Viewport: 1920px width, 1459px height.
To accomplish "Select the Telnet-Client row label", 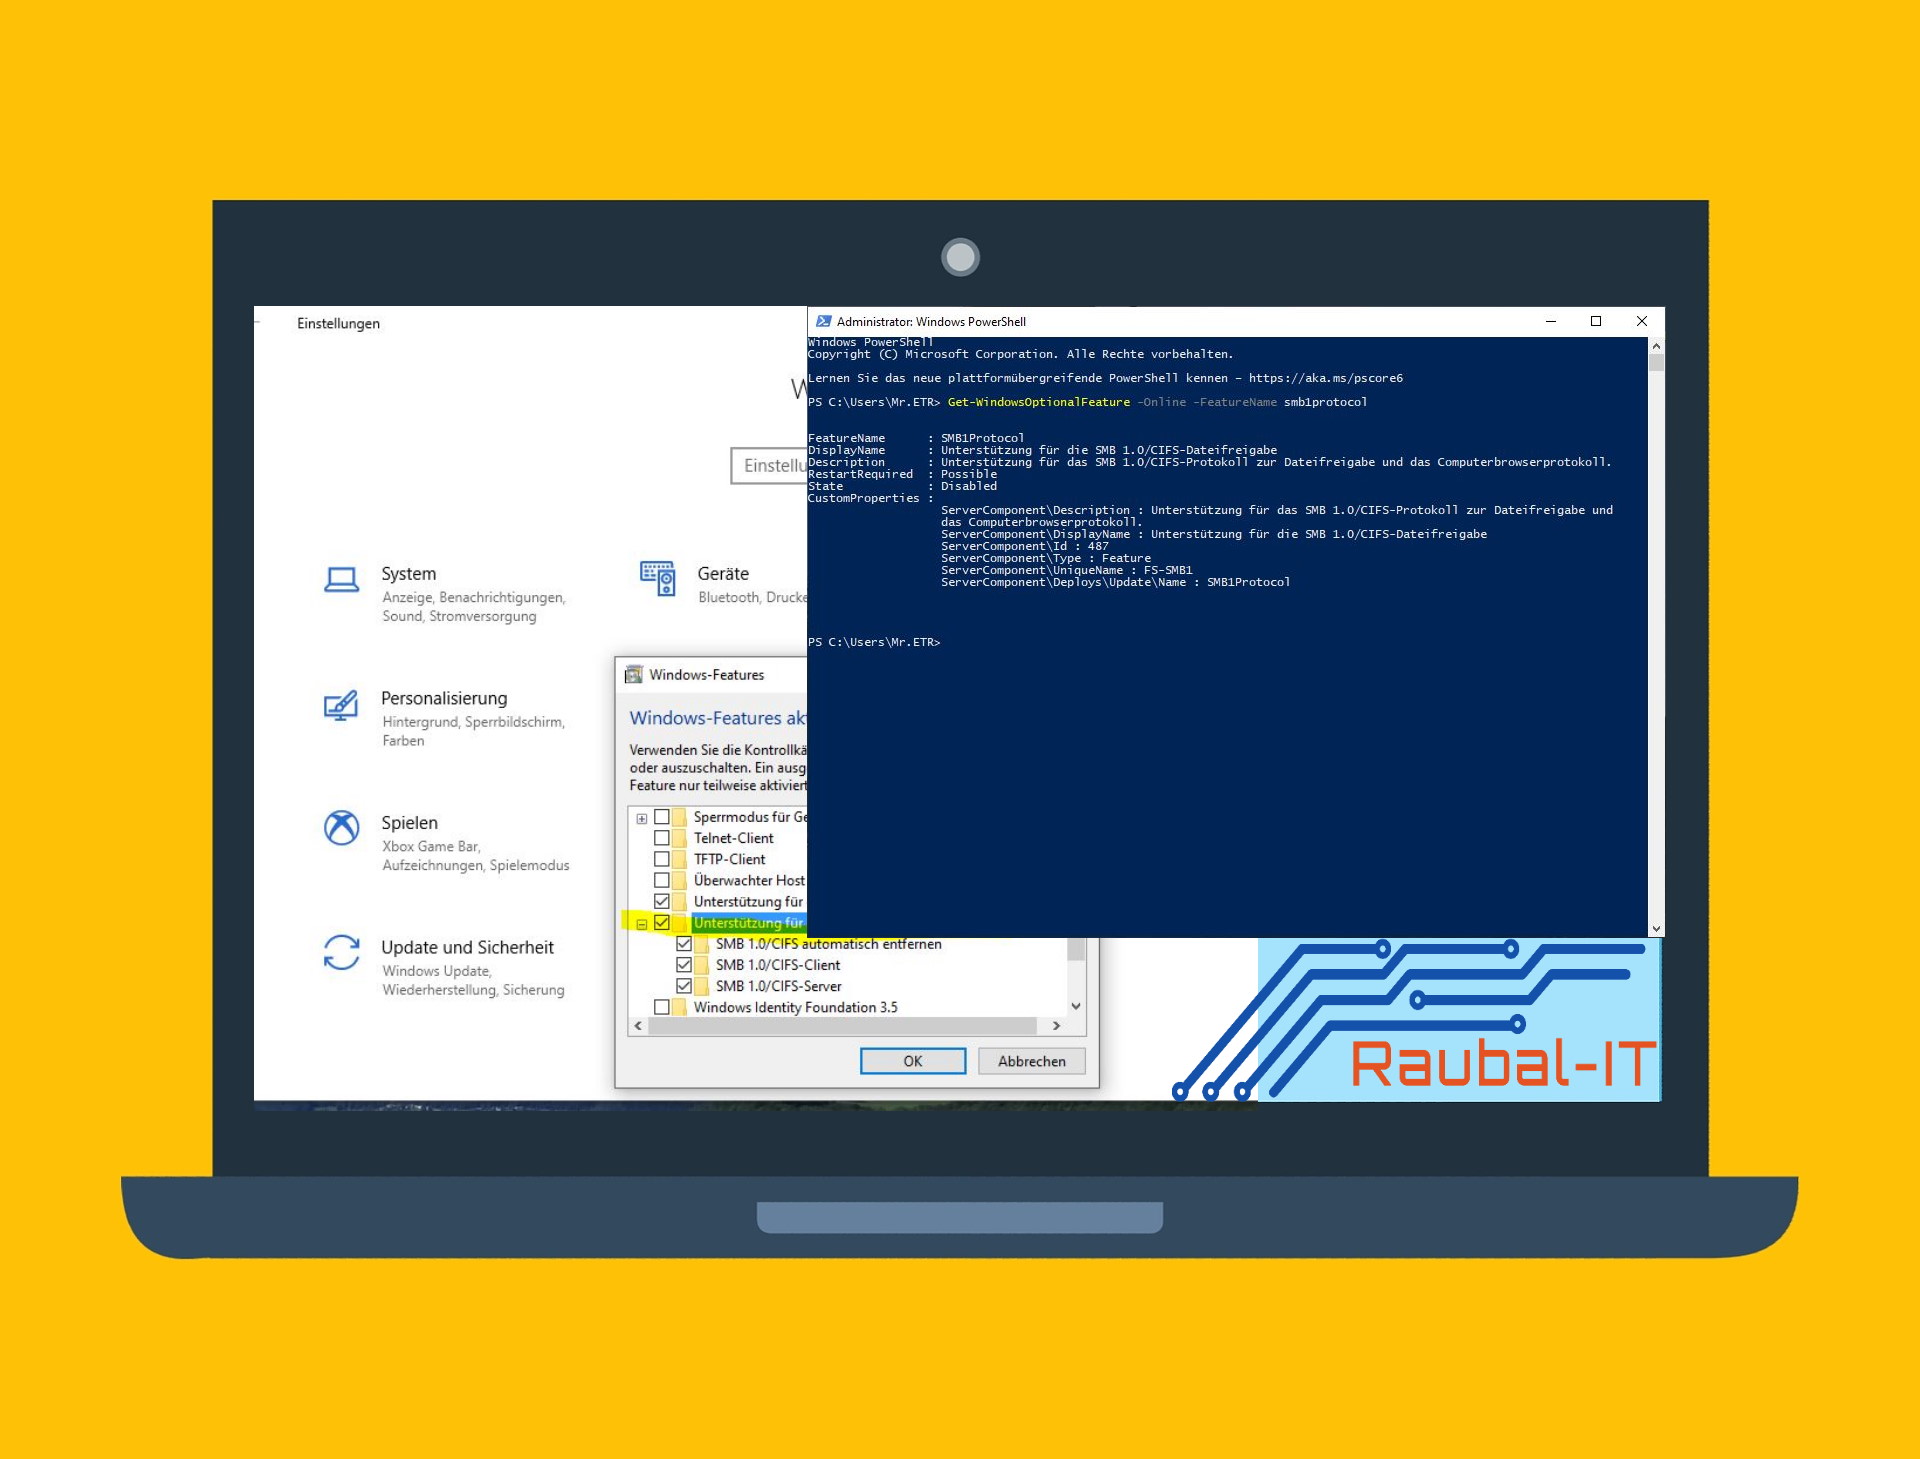I will point(734,838).
